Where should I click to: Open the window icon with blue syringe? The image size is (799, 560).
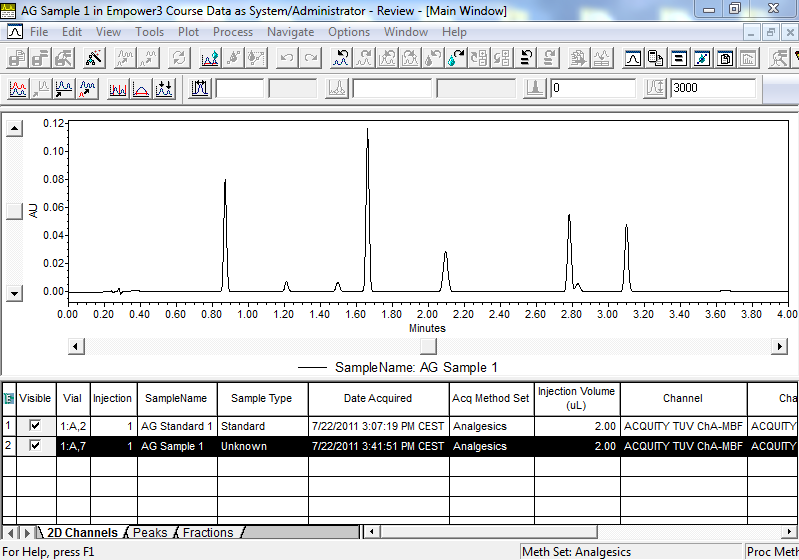point(702,58)
